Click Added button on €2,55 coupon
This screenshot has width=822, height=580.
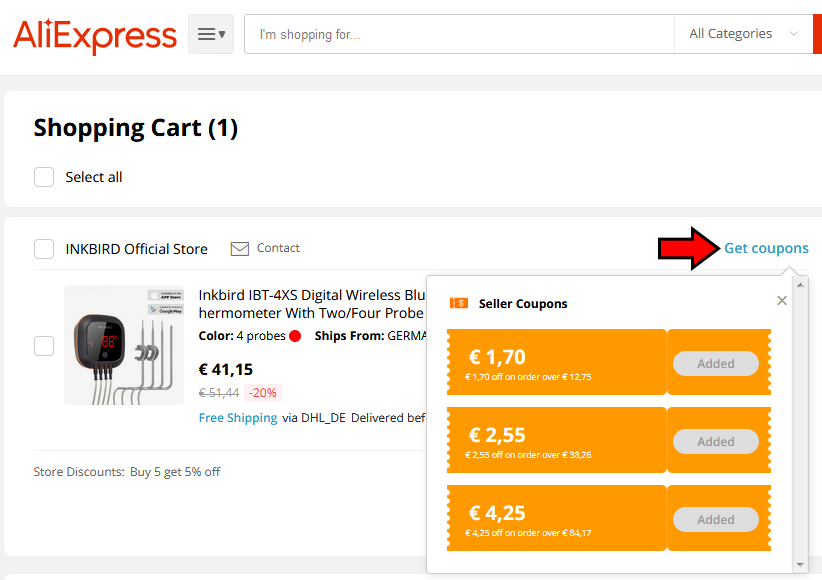pyautogui.click(x=716, y=442)
